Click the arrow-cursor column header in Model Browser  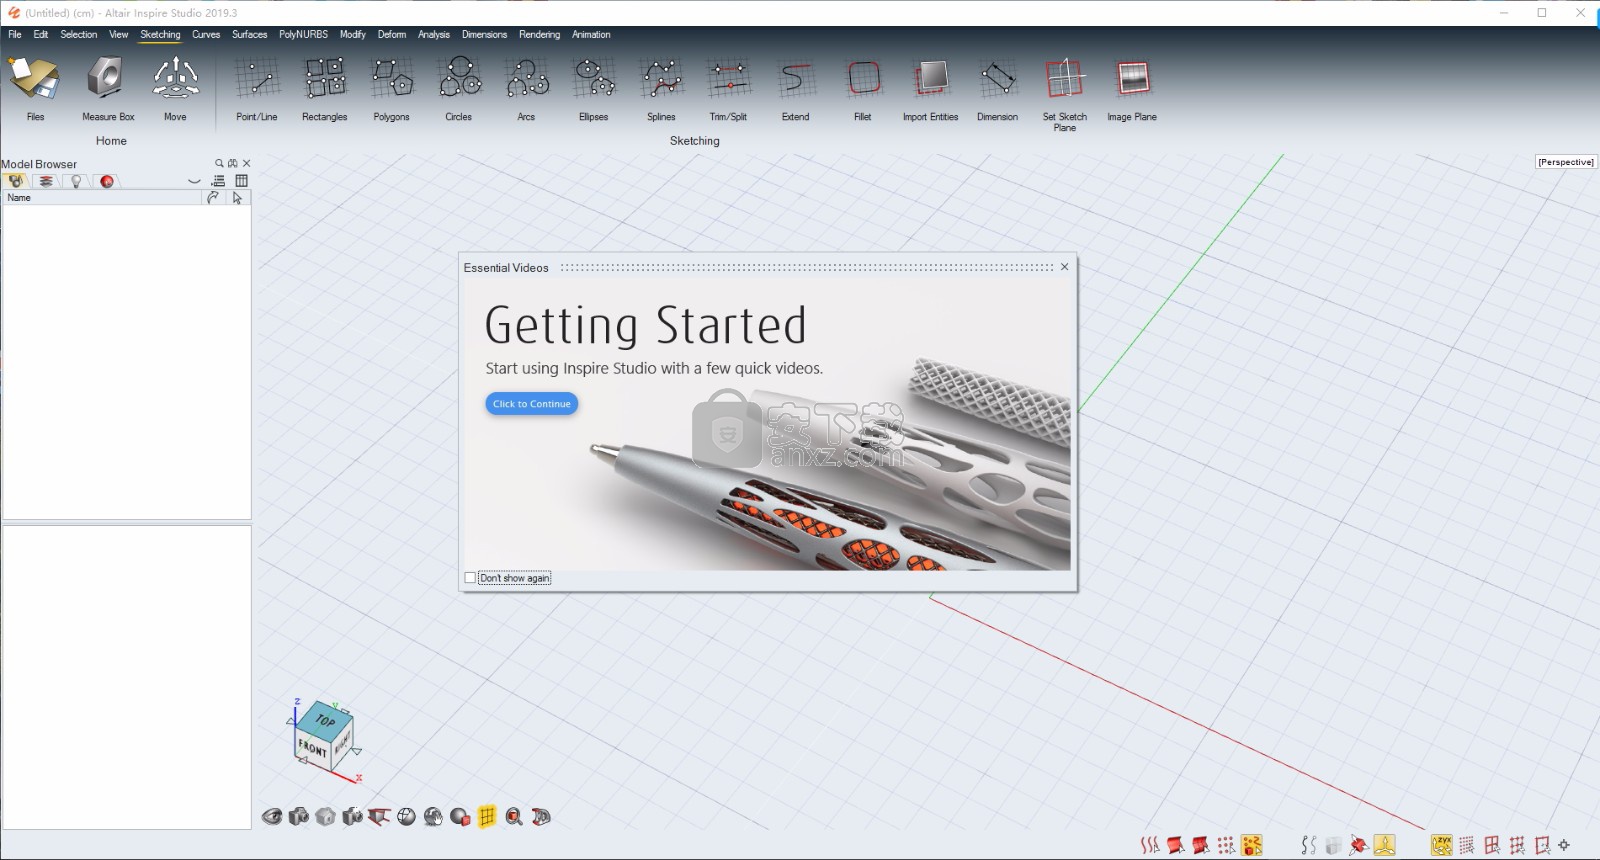[237, 198]
